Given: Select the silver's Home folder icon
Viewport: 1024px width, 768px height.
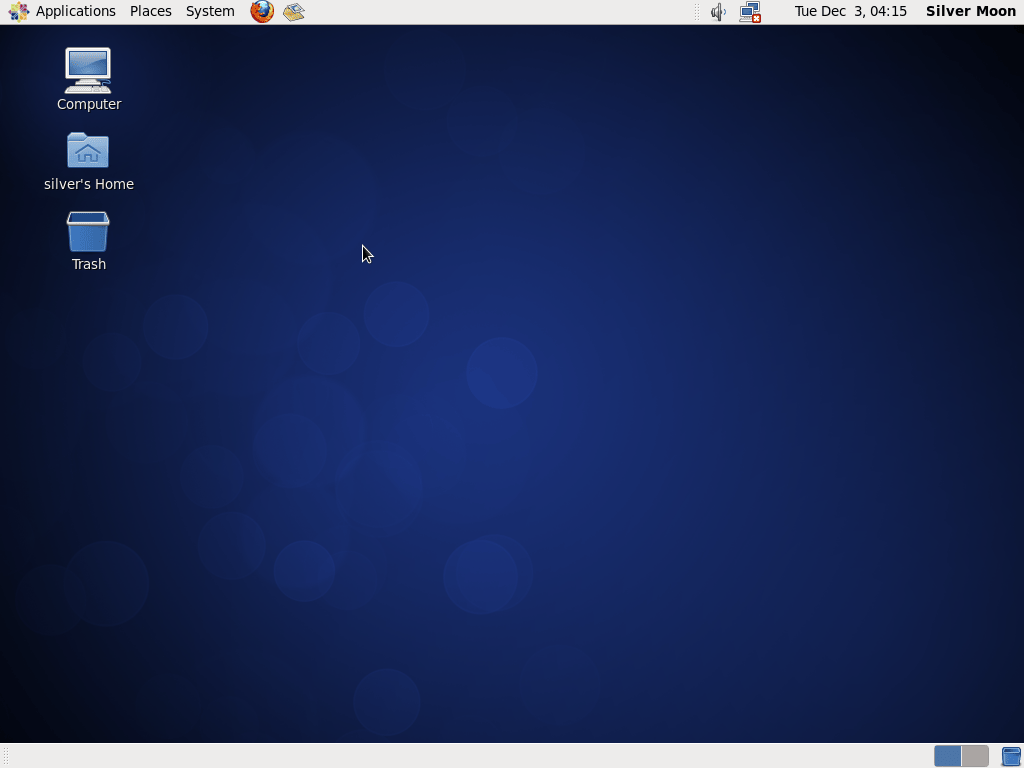Looking at the screenshot, I should click(88, 150).
